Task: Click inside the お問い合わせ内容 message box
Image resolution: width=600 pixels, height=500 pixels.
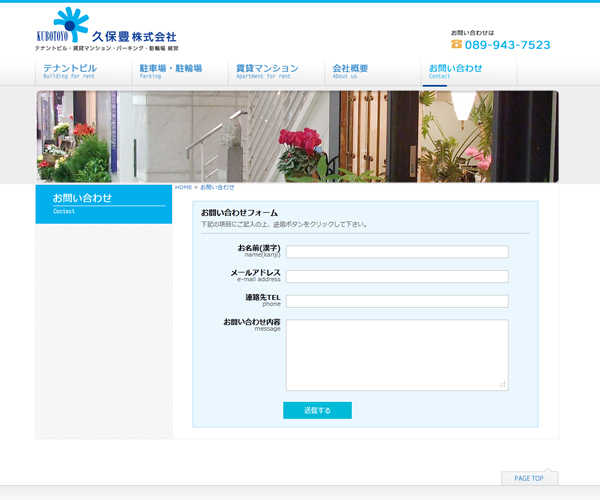Action: [397, 354]
